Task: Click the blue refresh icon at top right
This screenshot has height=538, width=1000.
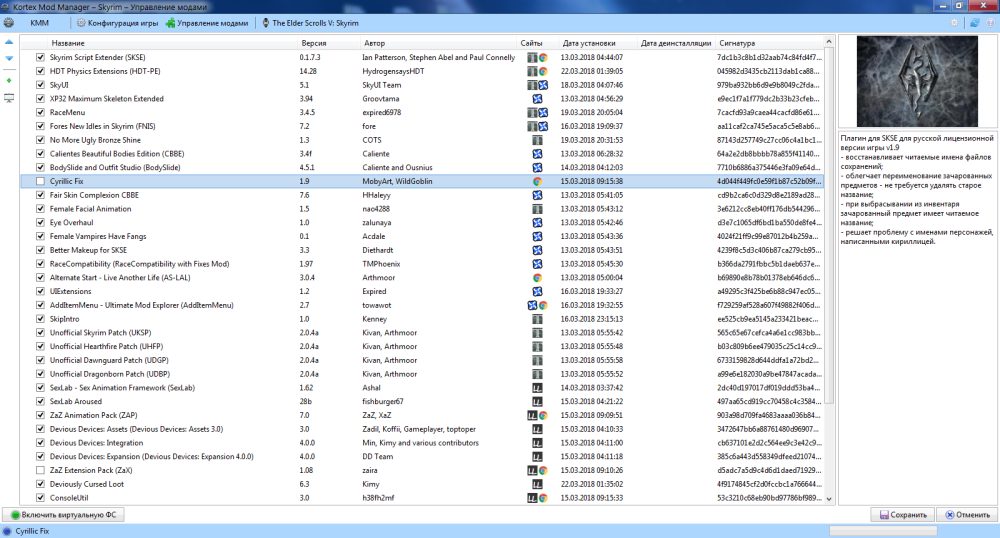Action: (974, 23)
